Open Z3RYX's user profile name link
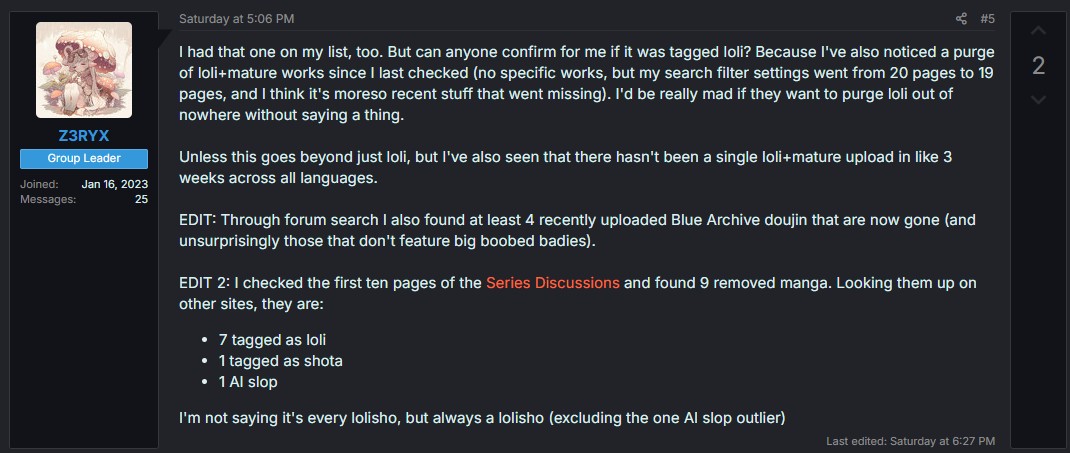Viewport: 1070px width, 453px height. 84,136
